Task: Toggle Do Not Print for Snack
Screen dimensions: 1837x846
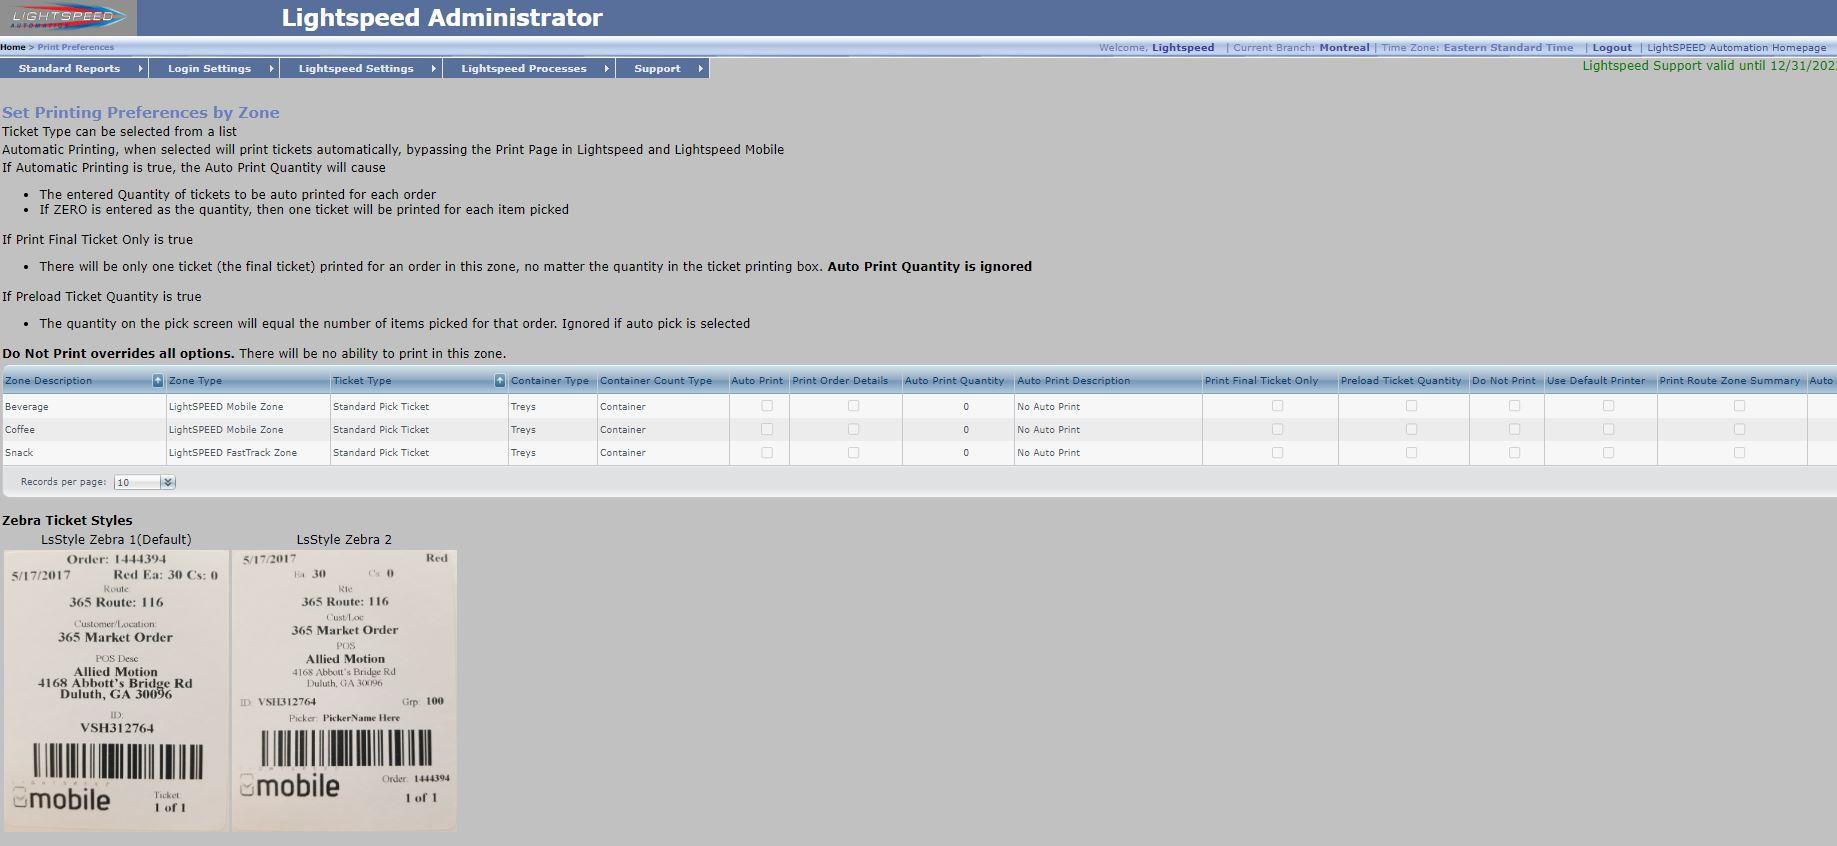Action: pos(1514,452)
